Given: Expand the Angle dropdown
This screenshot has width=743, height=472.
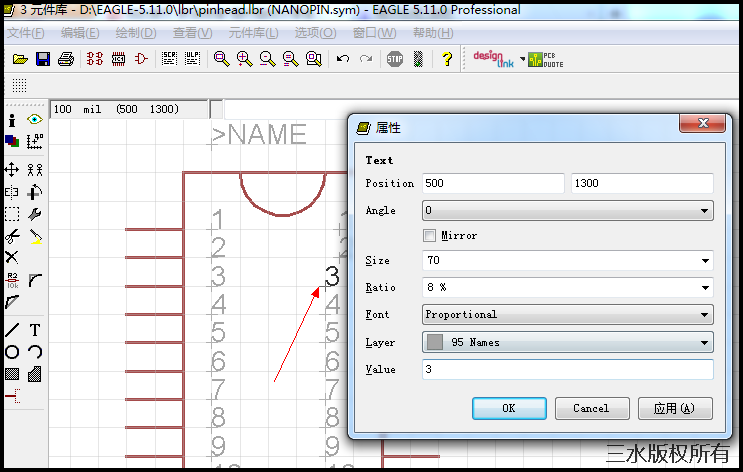Looking at the screenshot, I should coord(705,211).
